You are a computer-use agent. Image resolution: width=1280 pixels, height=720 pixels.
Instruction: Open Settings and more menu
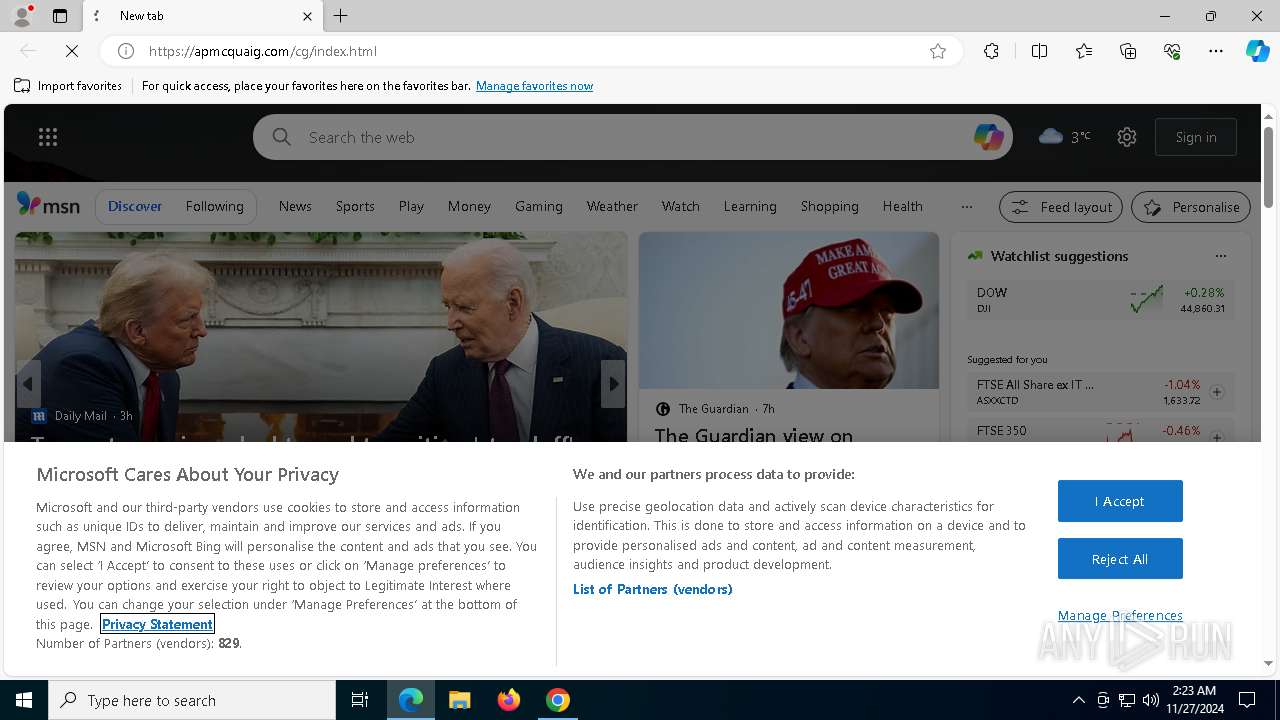(1216, 51)
